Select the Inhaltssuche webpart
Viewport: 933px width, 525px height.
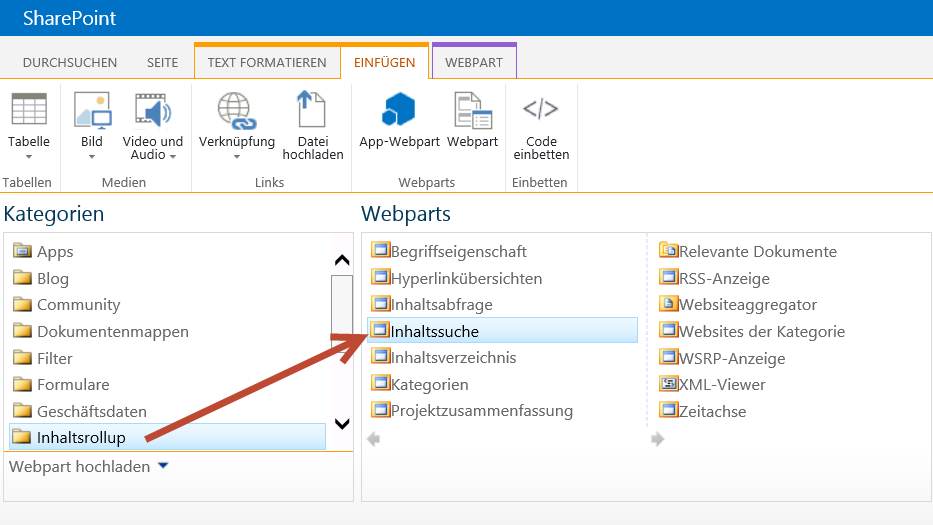(503, 330)
